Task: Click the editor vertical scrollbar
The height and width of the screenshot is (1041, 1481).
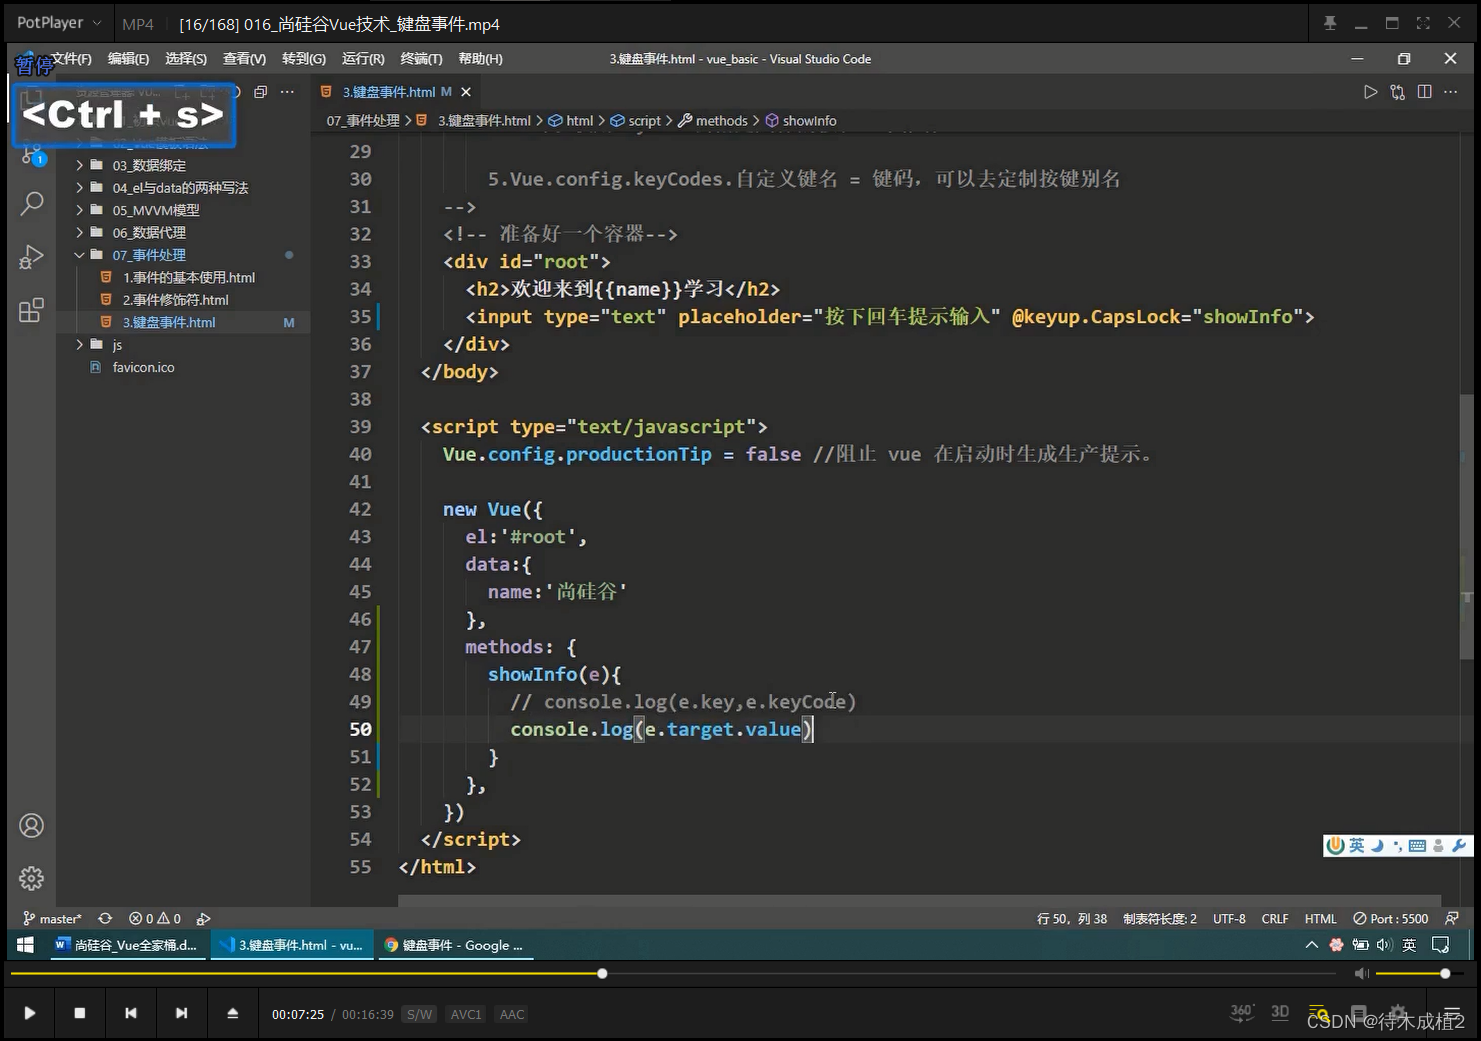Action: click(x=1466, y=526)
